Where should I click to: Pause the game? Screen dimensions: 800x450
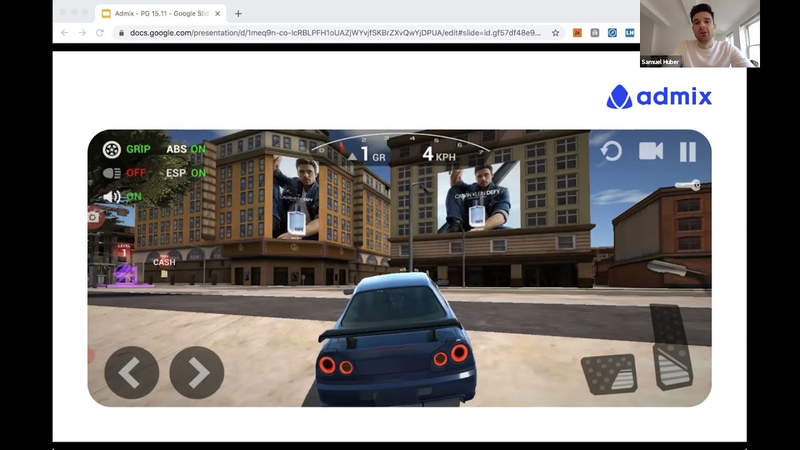click(688, 152)
